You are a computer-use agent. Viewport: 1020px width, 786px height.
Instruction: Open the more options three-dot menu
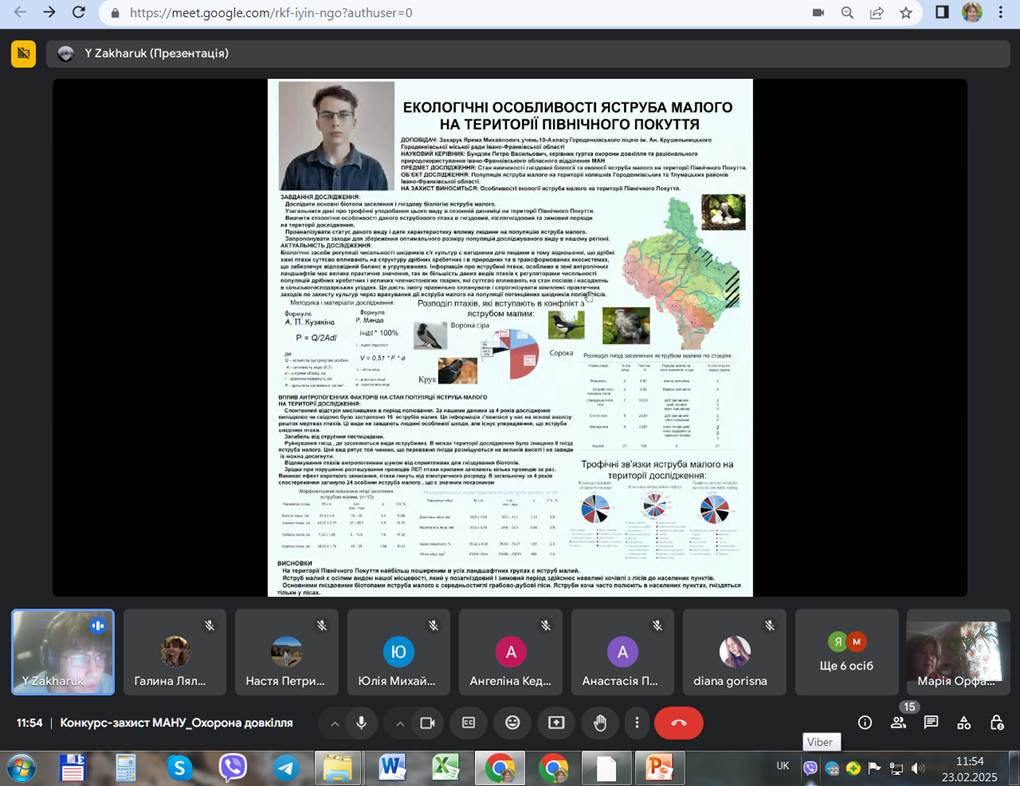637,722
